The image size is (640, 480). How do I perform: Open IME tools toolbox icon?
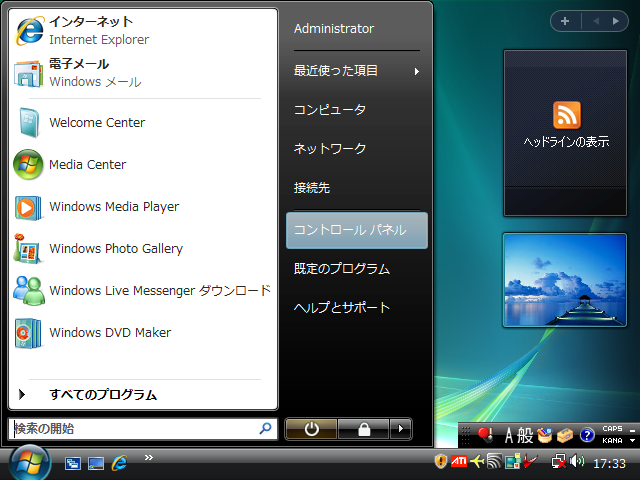[x=565, y=435]
